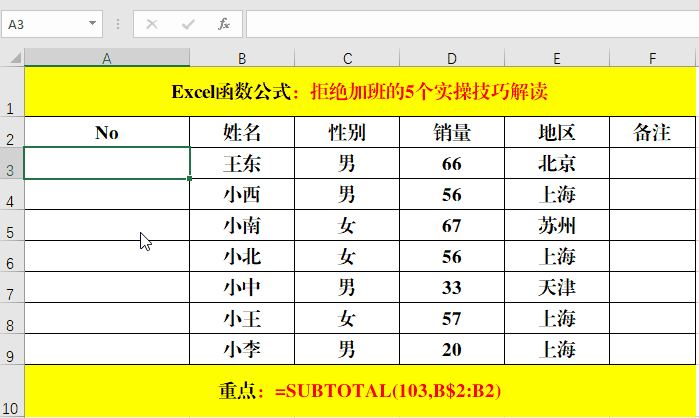Click the empty 备注 cell in 王东's row

(653, 163)
